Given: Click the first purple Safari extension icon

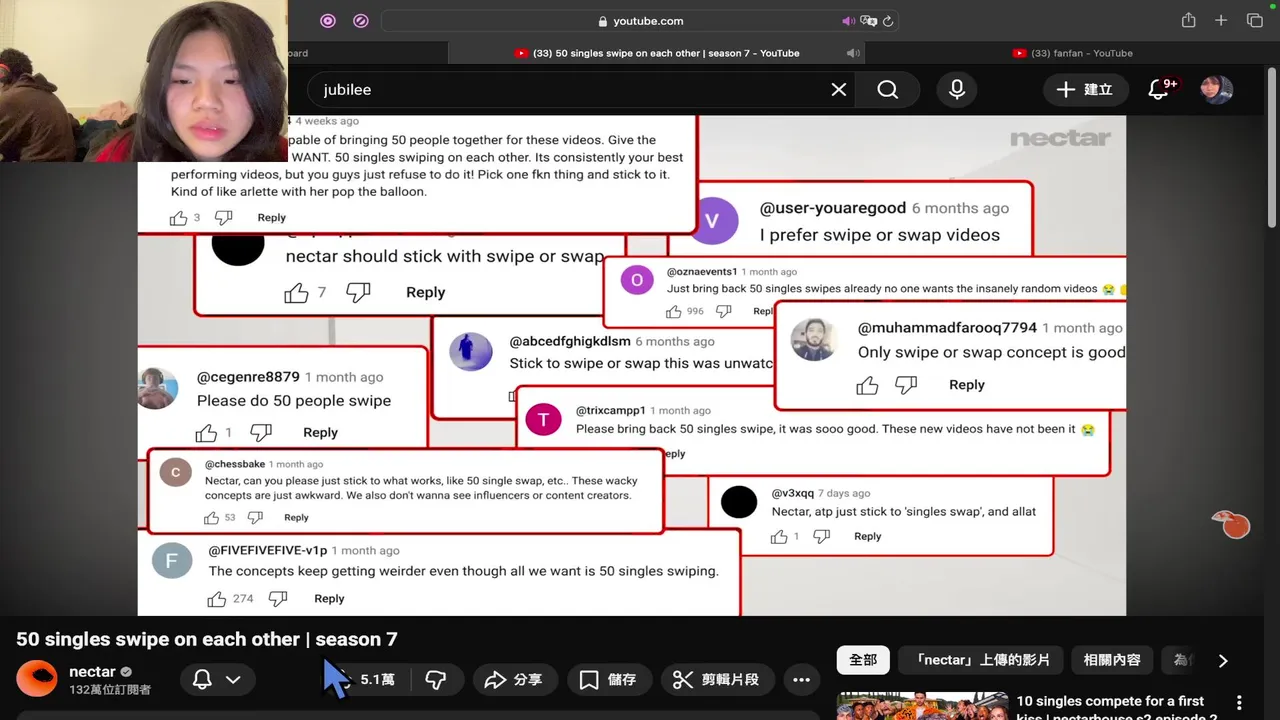Looking at the screenshot, I should 328,21.
